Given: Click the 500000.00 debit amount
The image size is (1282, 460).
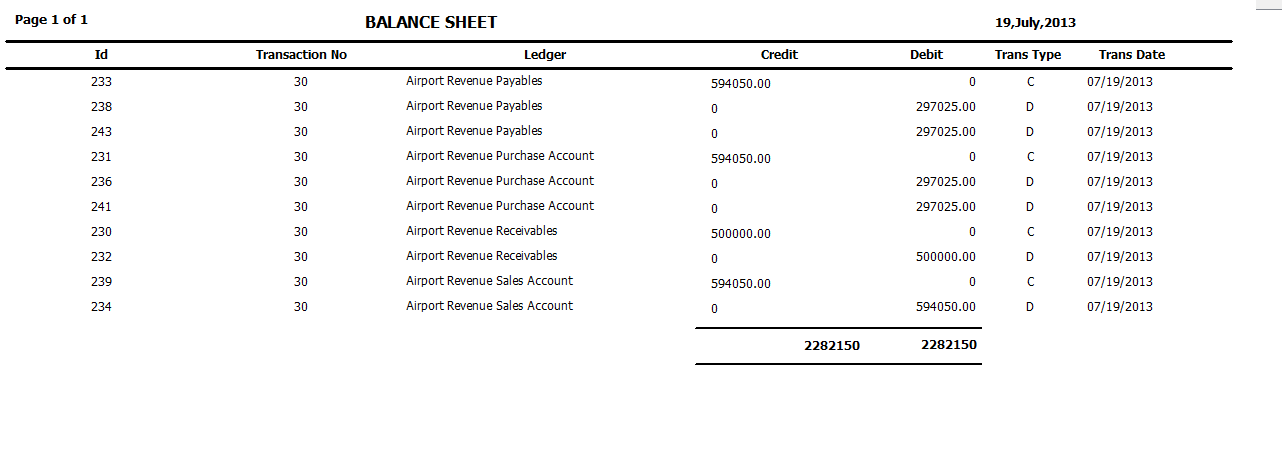Looking at the screenshot, I should tap(946, 257).
